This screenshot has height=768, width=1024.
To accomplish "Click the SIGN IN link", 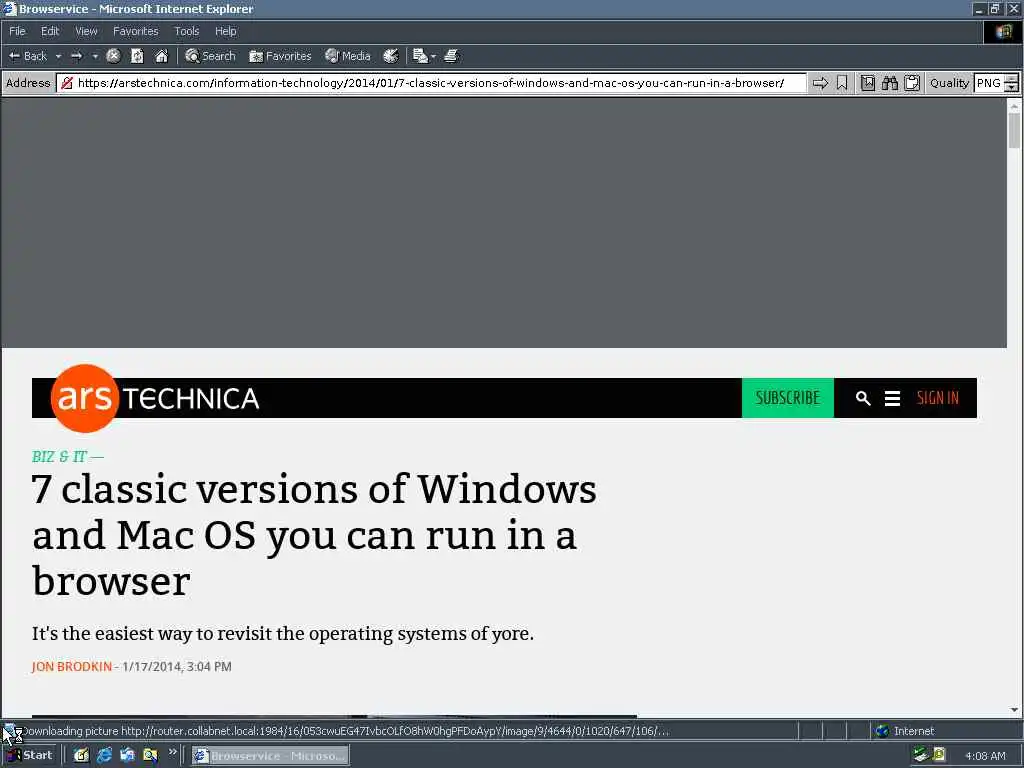I will tap(937, 398).
